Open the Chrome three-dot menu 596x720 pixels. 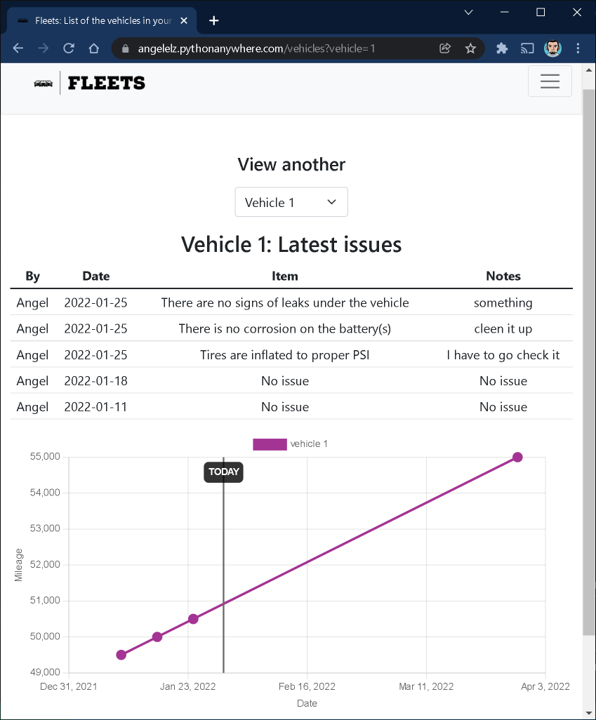coord(578,48)
